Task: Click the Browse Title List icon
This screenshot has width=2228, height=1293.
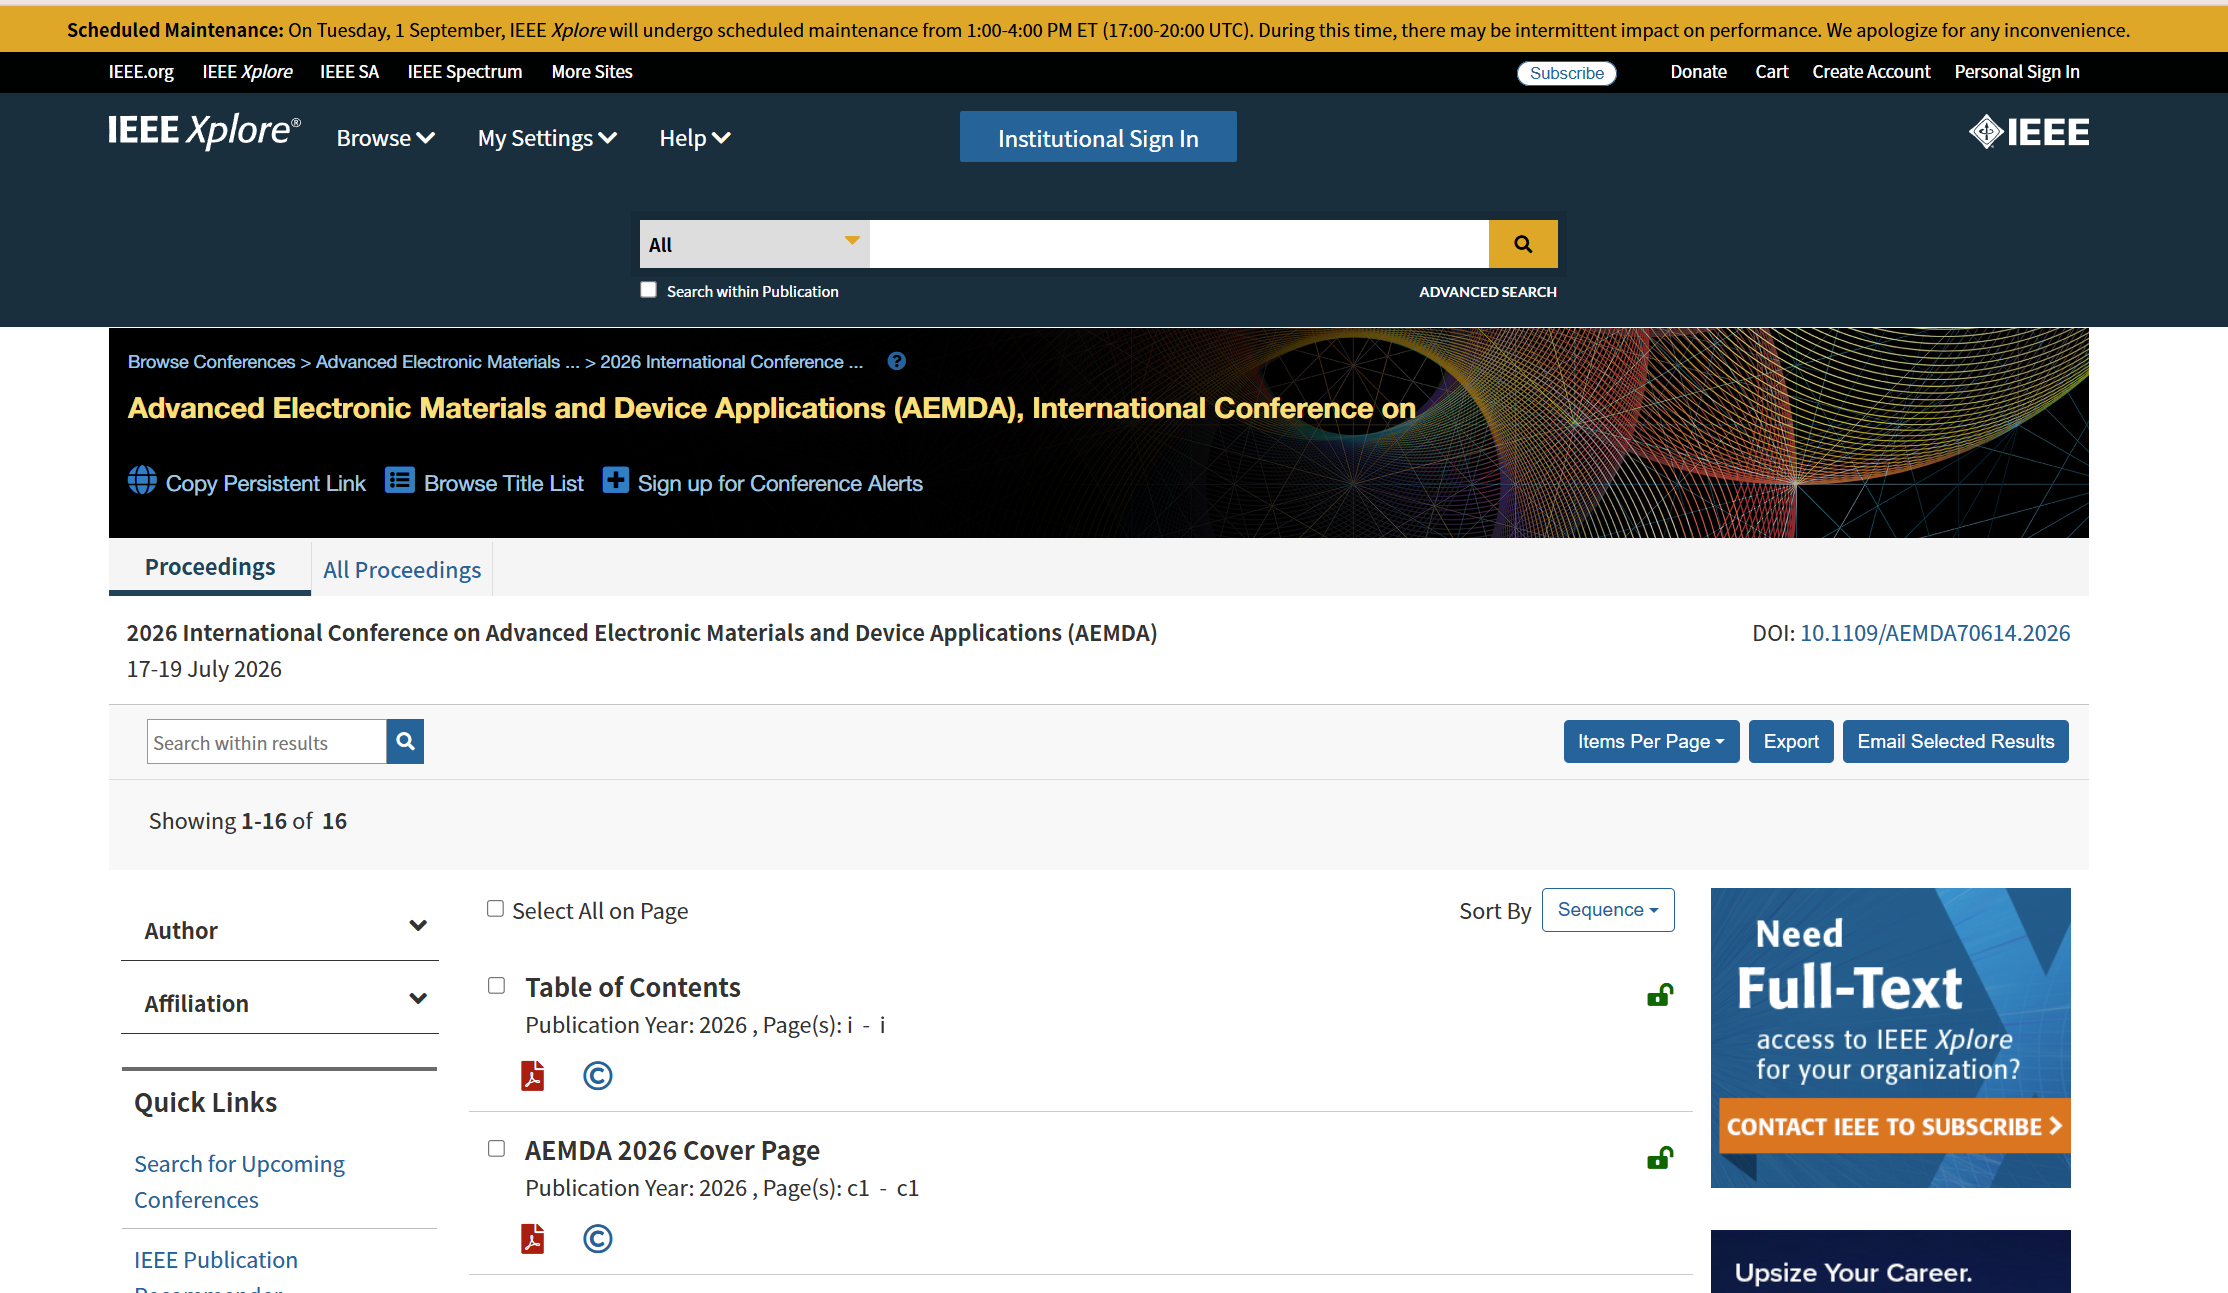Action: [400, 480]
